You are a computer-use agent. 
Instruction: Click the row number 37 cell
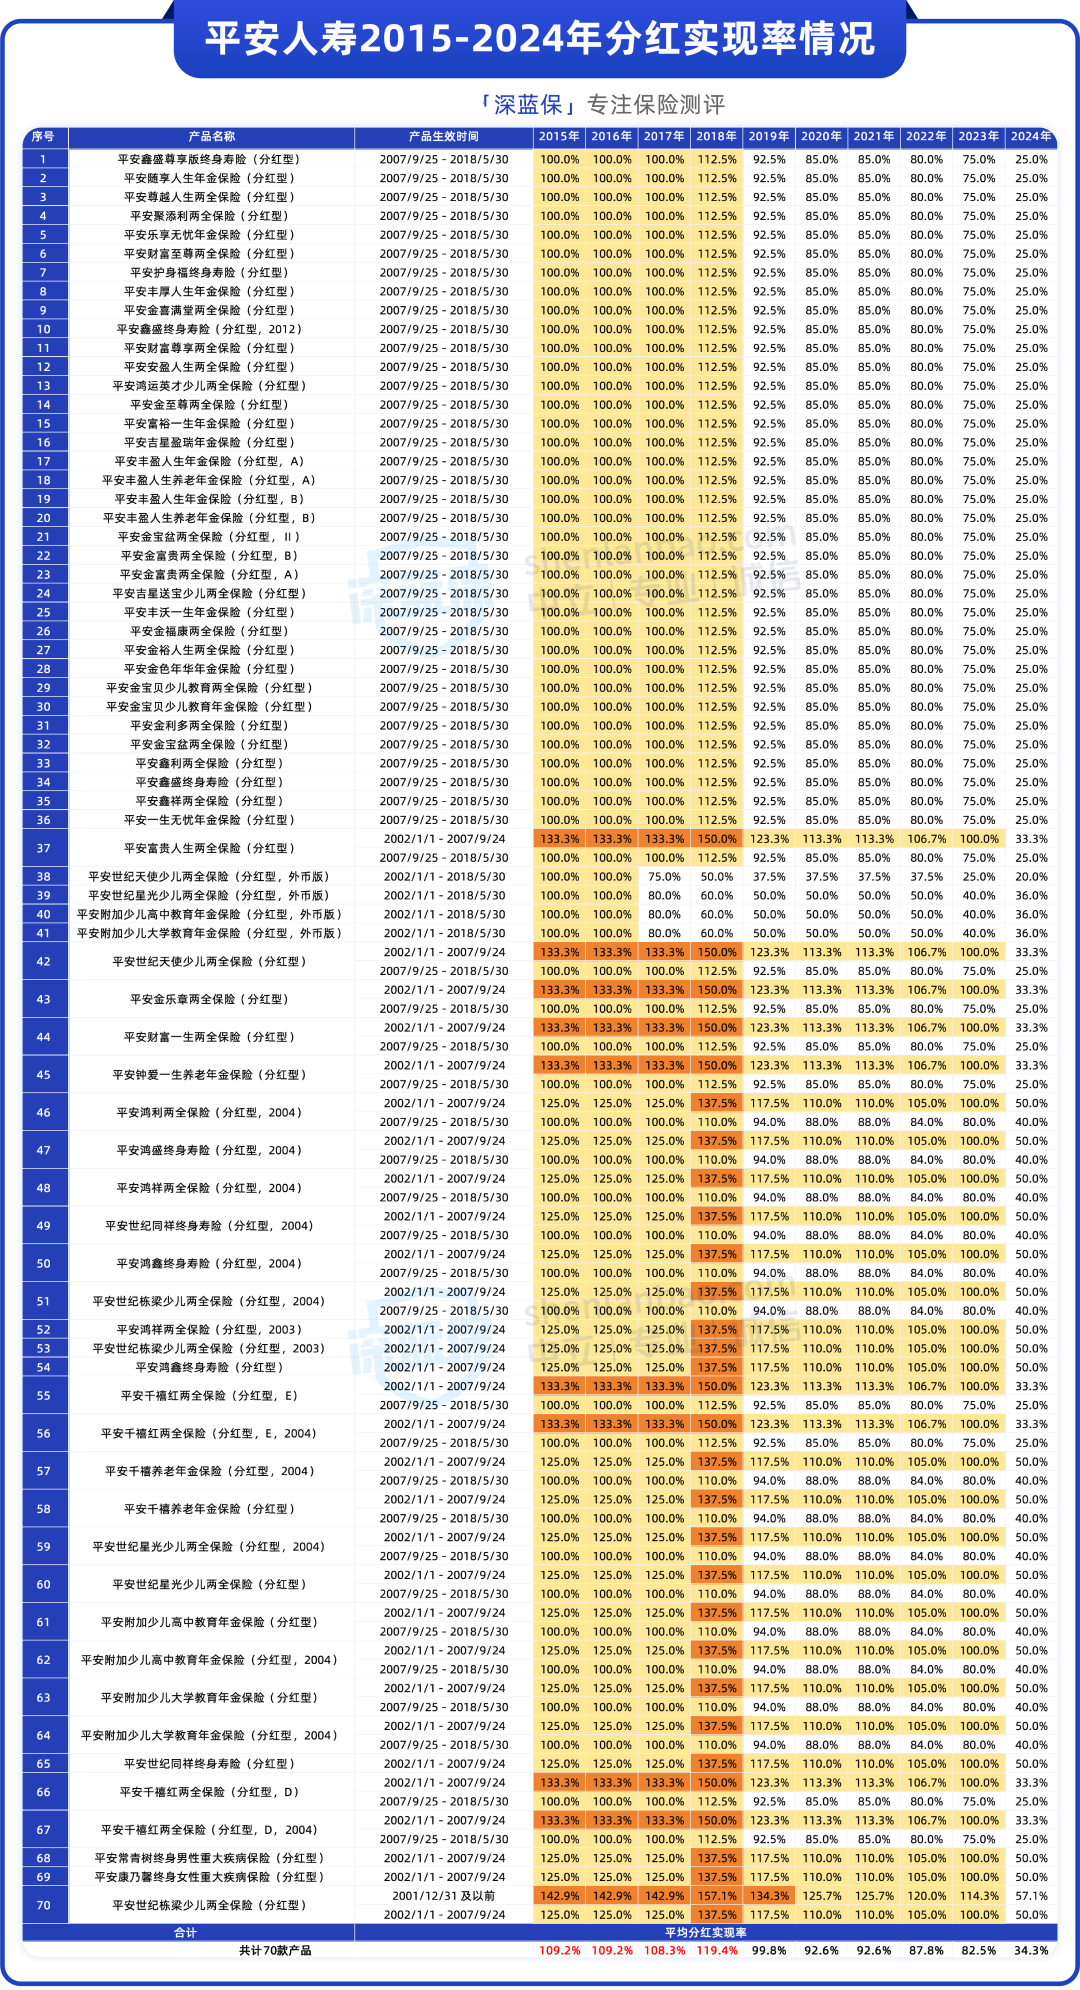[44, 848]
